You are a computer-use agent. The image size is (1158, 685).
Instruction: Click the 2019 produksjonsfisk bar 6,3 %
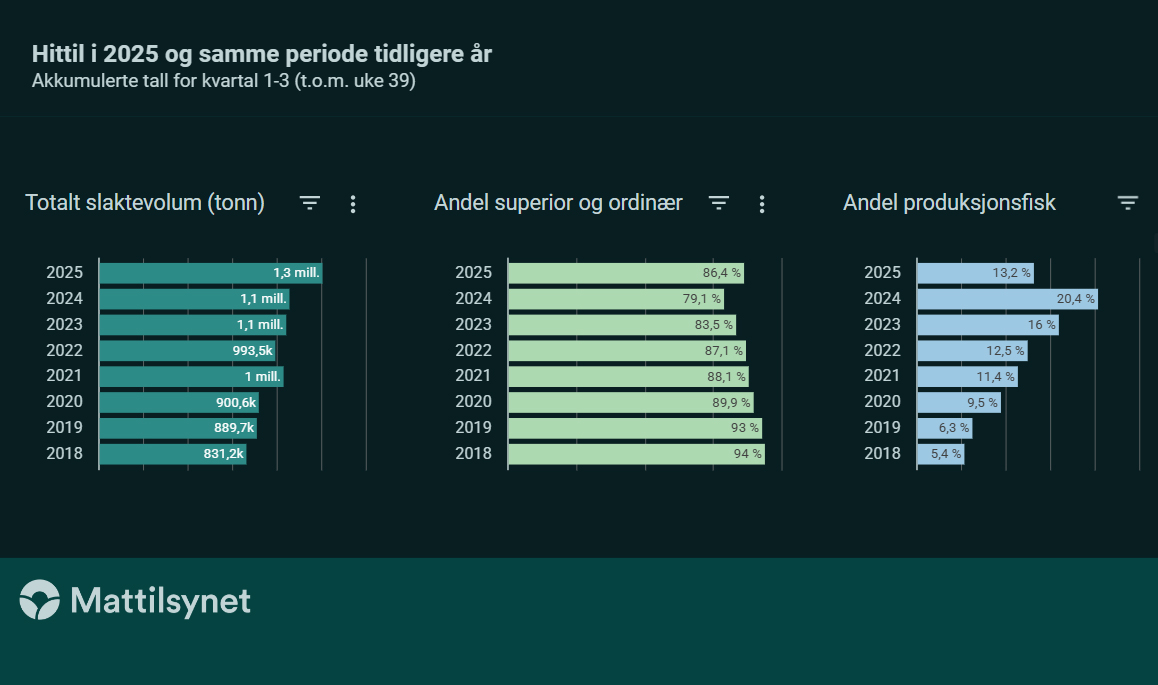944,428
